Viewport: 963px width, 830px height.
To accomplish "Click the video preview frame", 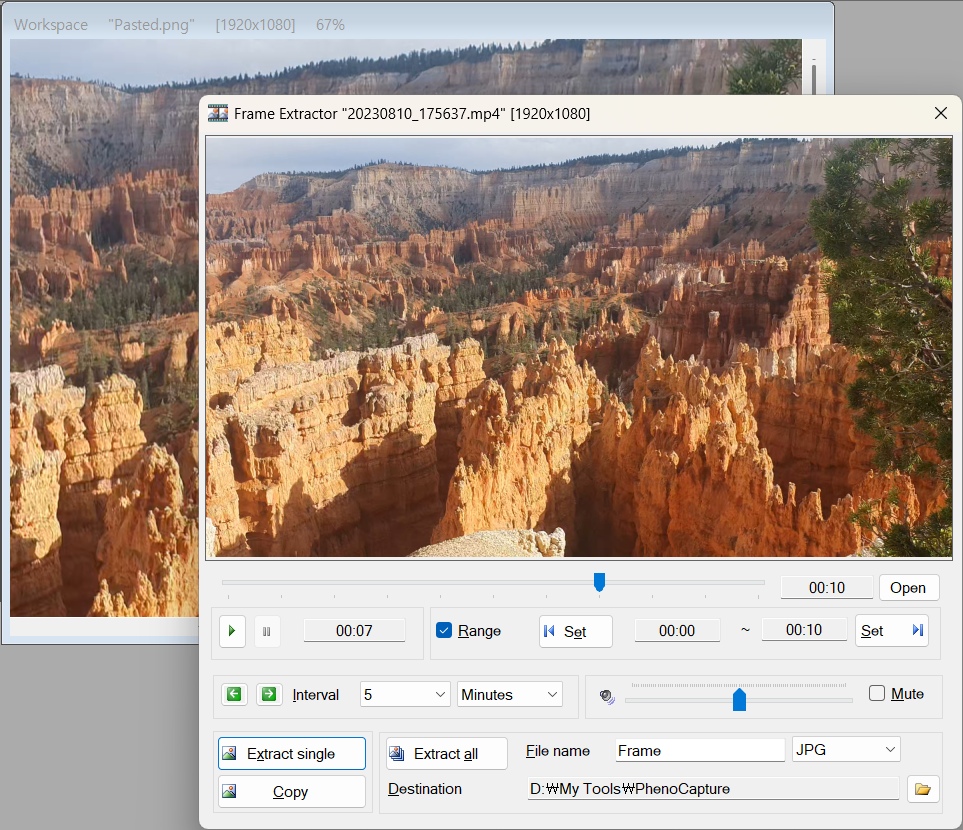I will (579, 348).
